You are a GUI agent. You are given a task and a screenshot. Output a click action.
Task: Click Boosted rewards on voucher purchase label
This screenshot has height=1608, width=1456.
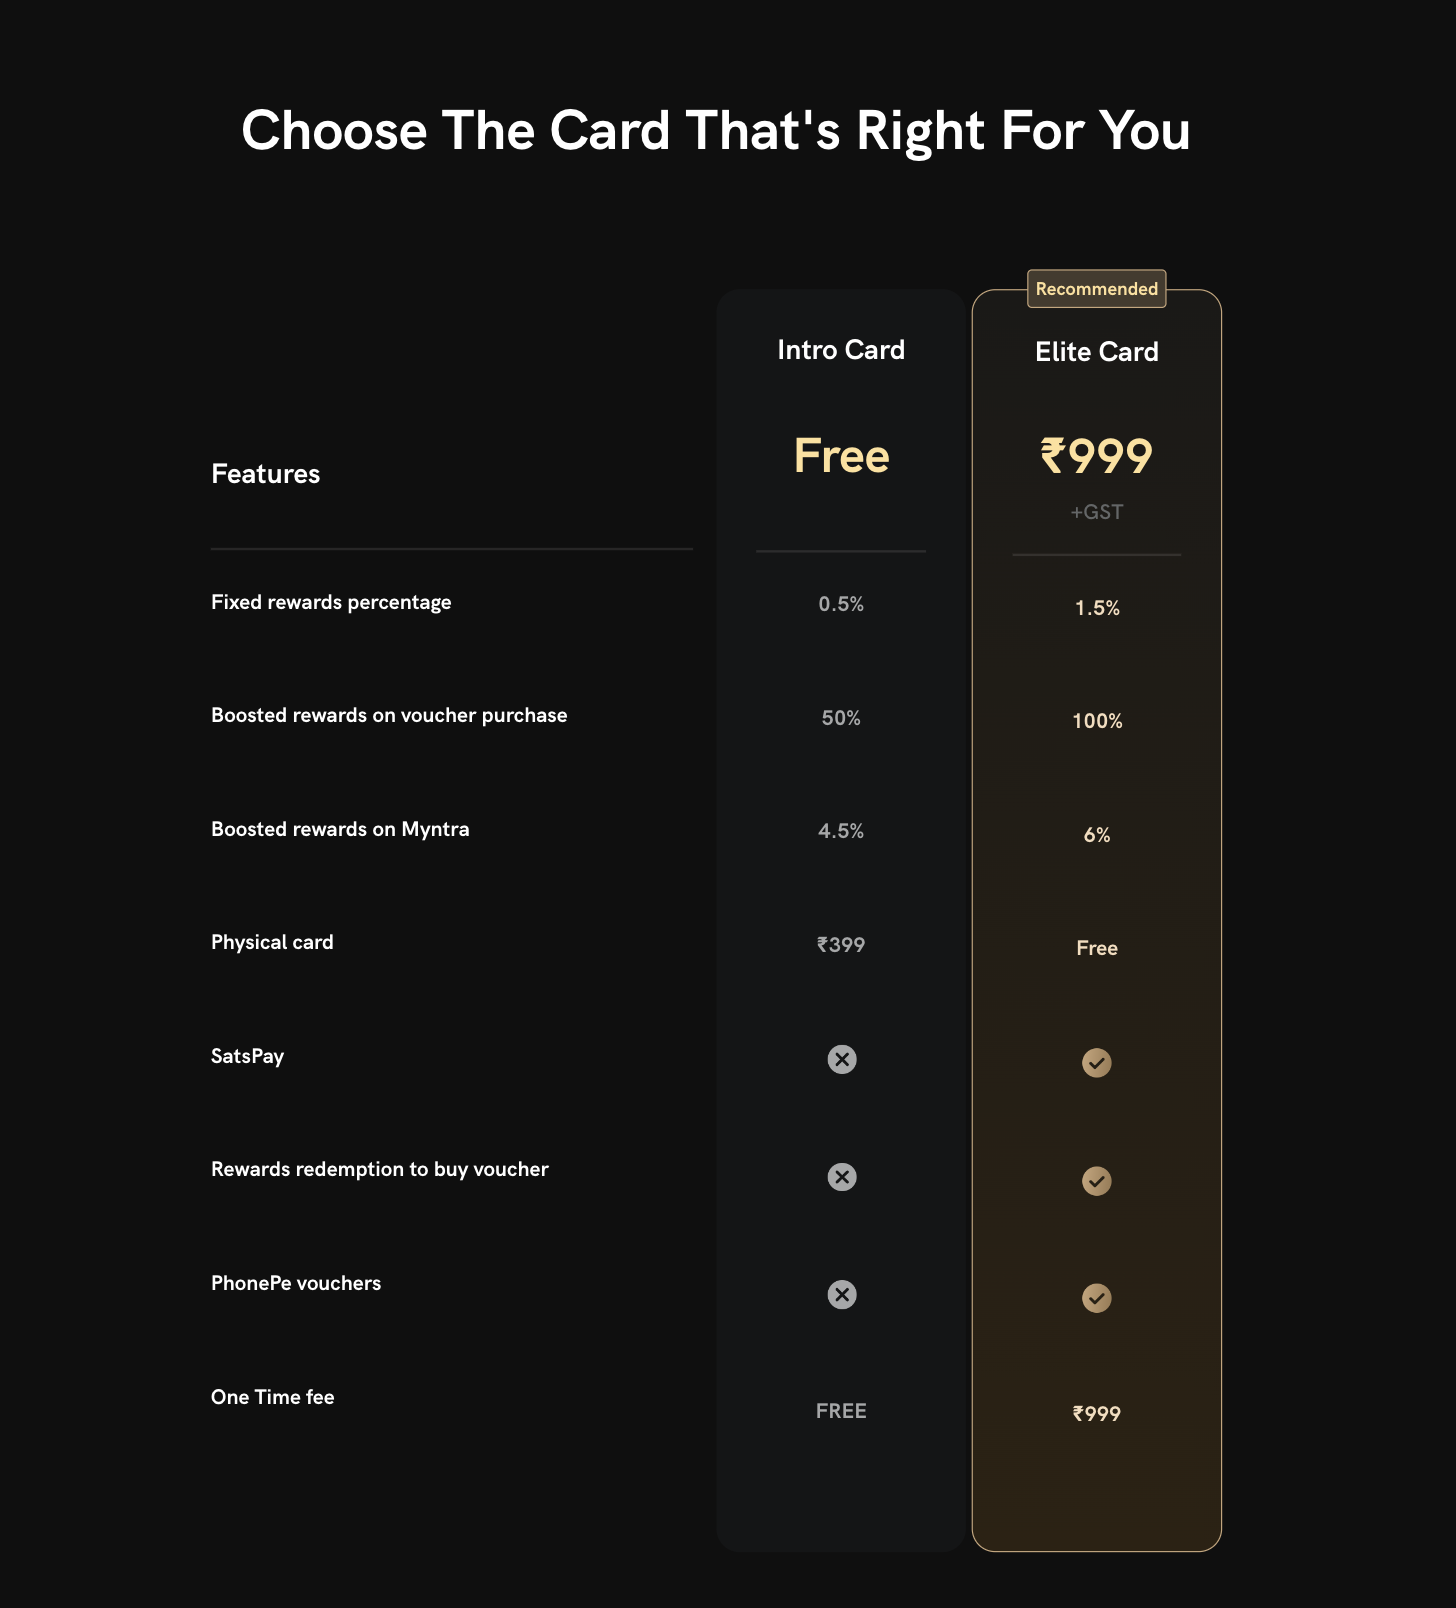click(389, 715)
